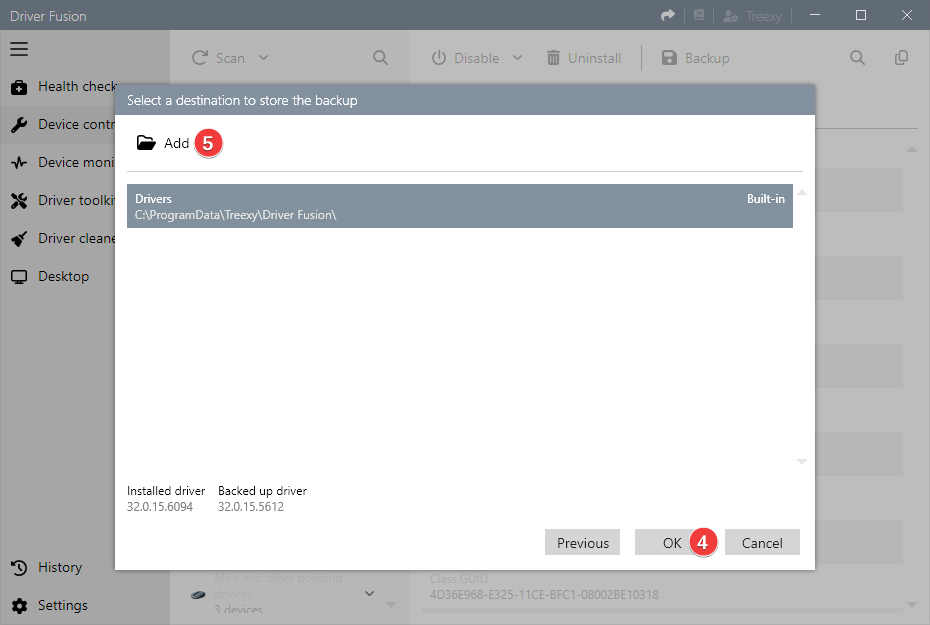930x625 pixels.
Task: Click the Class GUID value text
Action: 544,595
